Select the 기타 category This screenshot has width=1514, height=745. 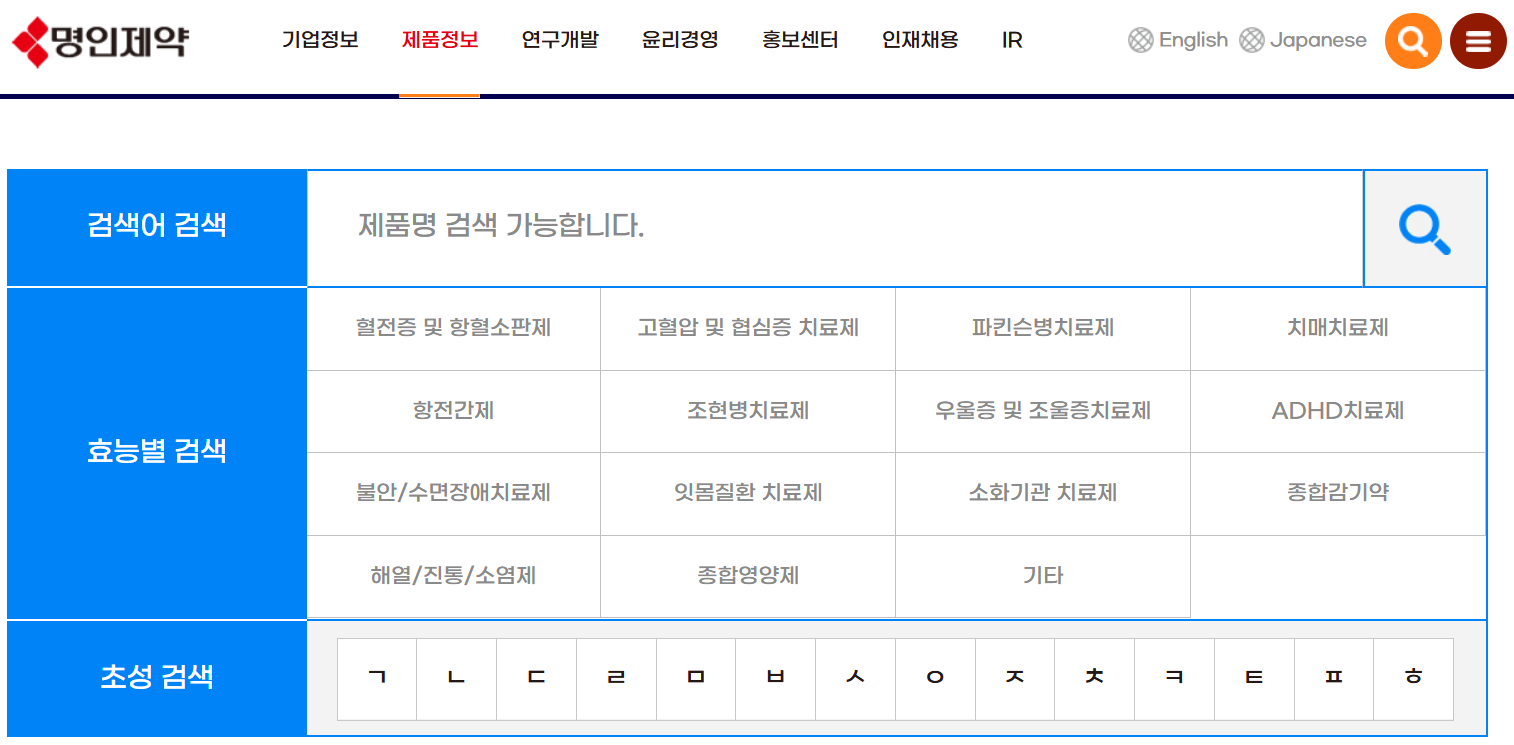tap(1042, 575)
